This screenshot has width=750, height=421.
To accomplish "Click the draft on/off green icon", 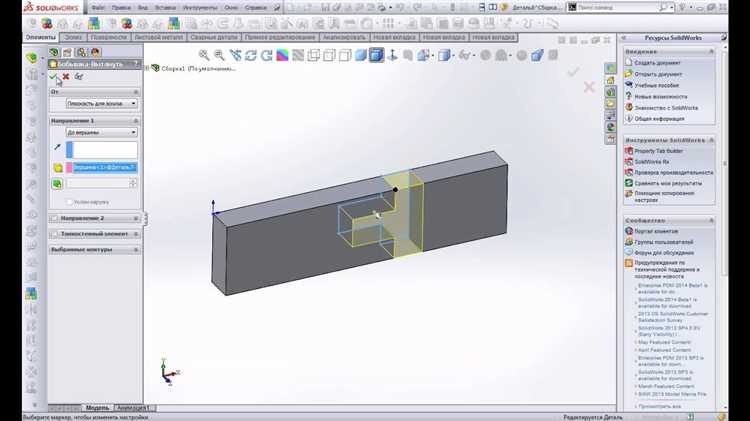I will [57, 184].
